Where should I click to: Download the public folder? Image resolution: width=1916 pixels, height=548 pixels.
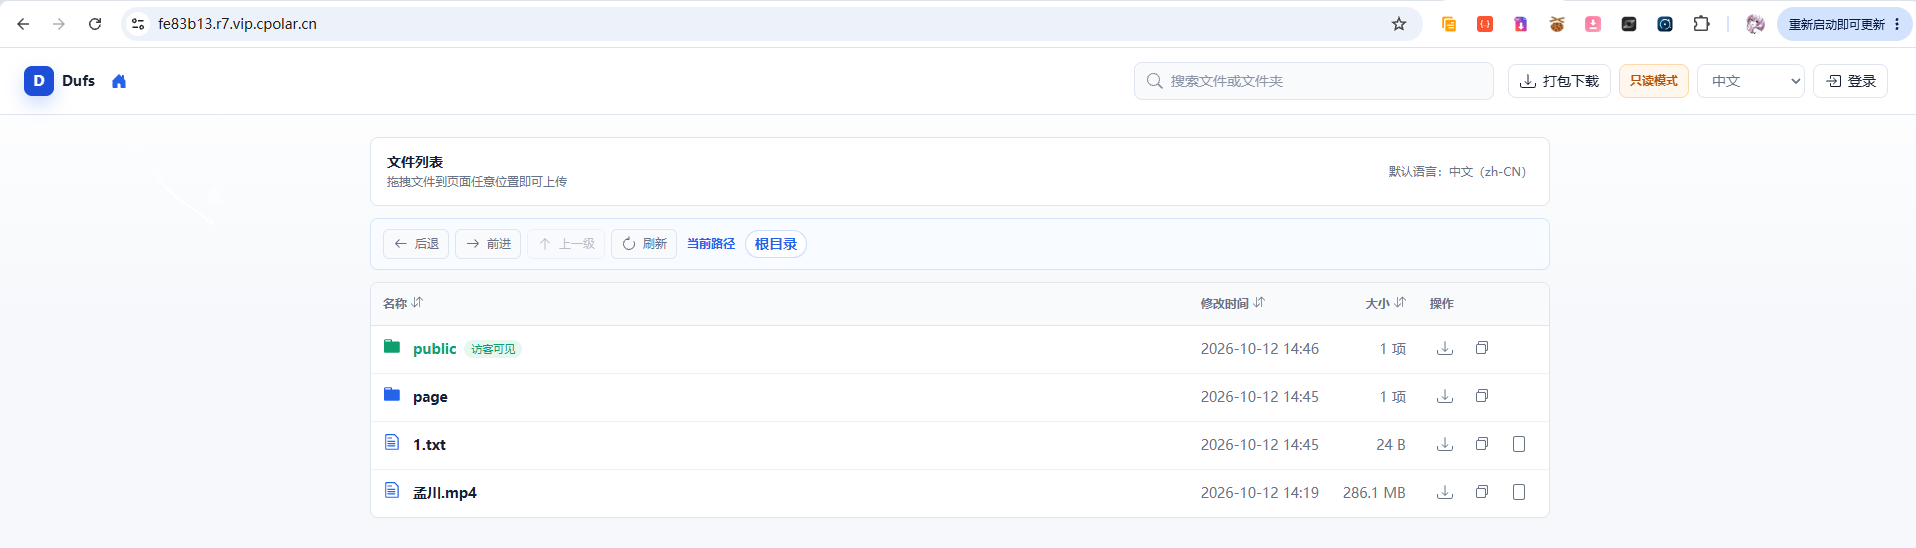click(x=1445, y=348)
